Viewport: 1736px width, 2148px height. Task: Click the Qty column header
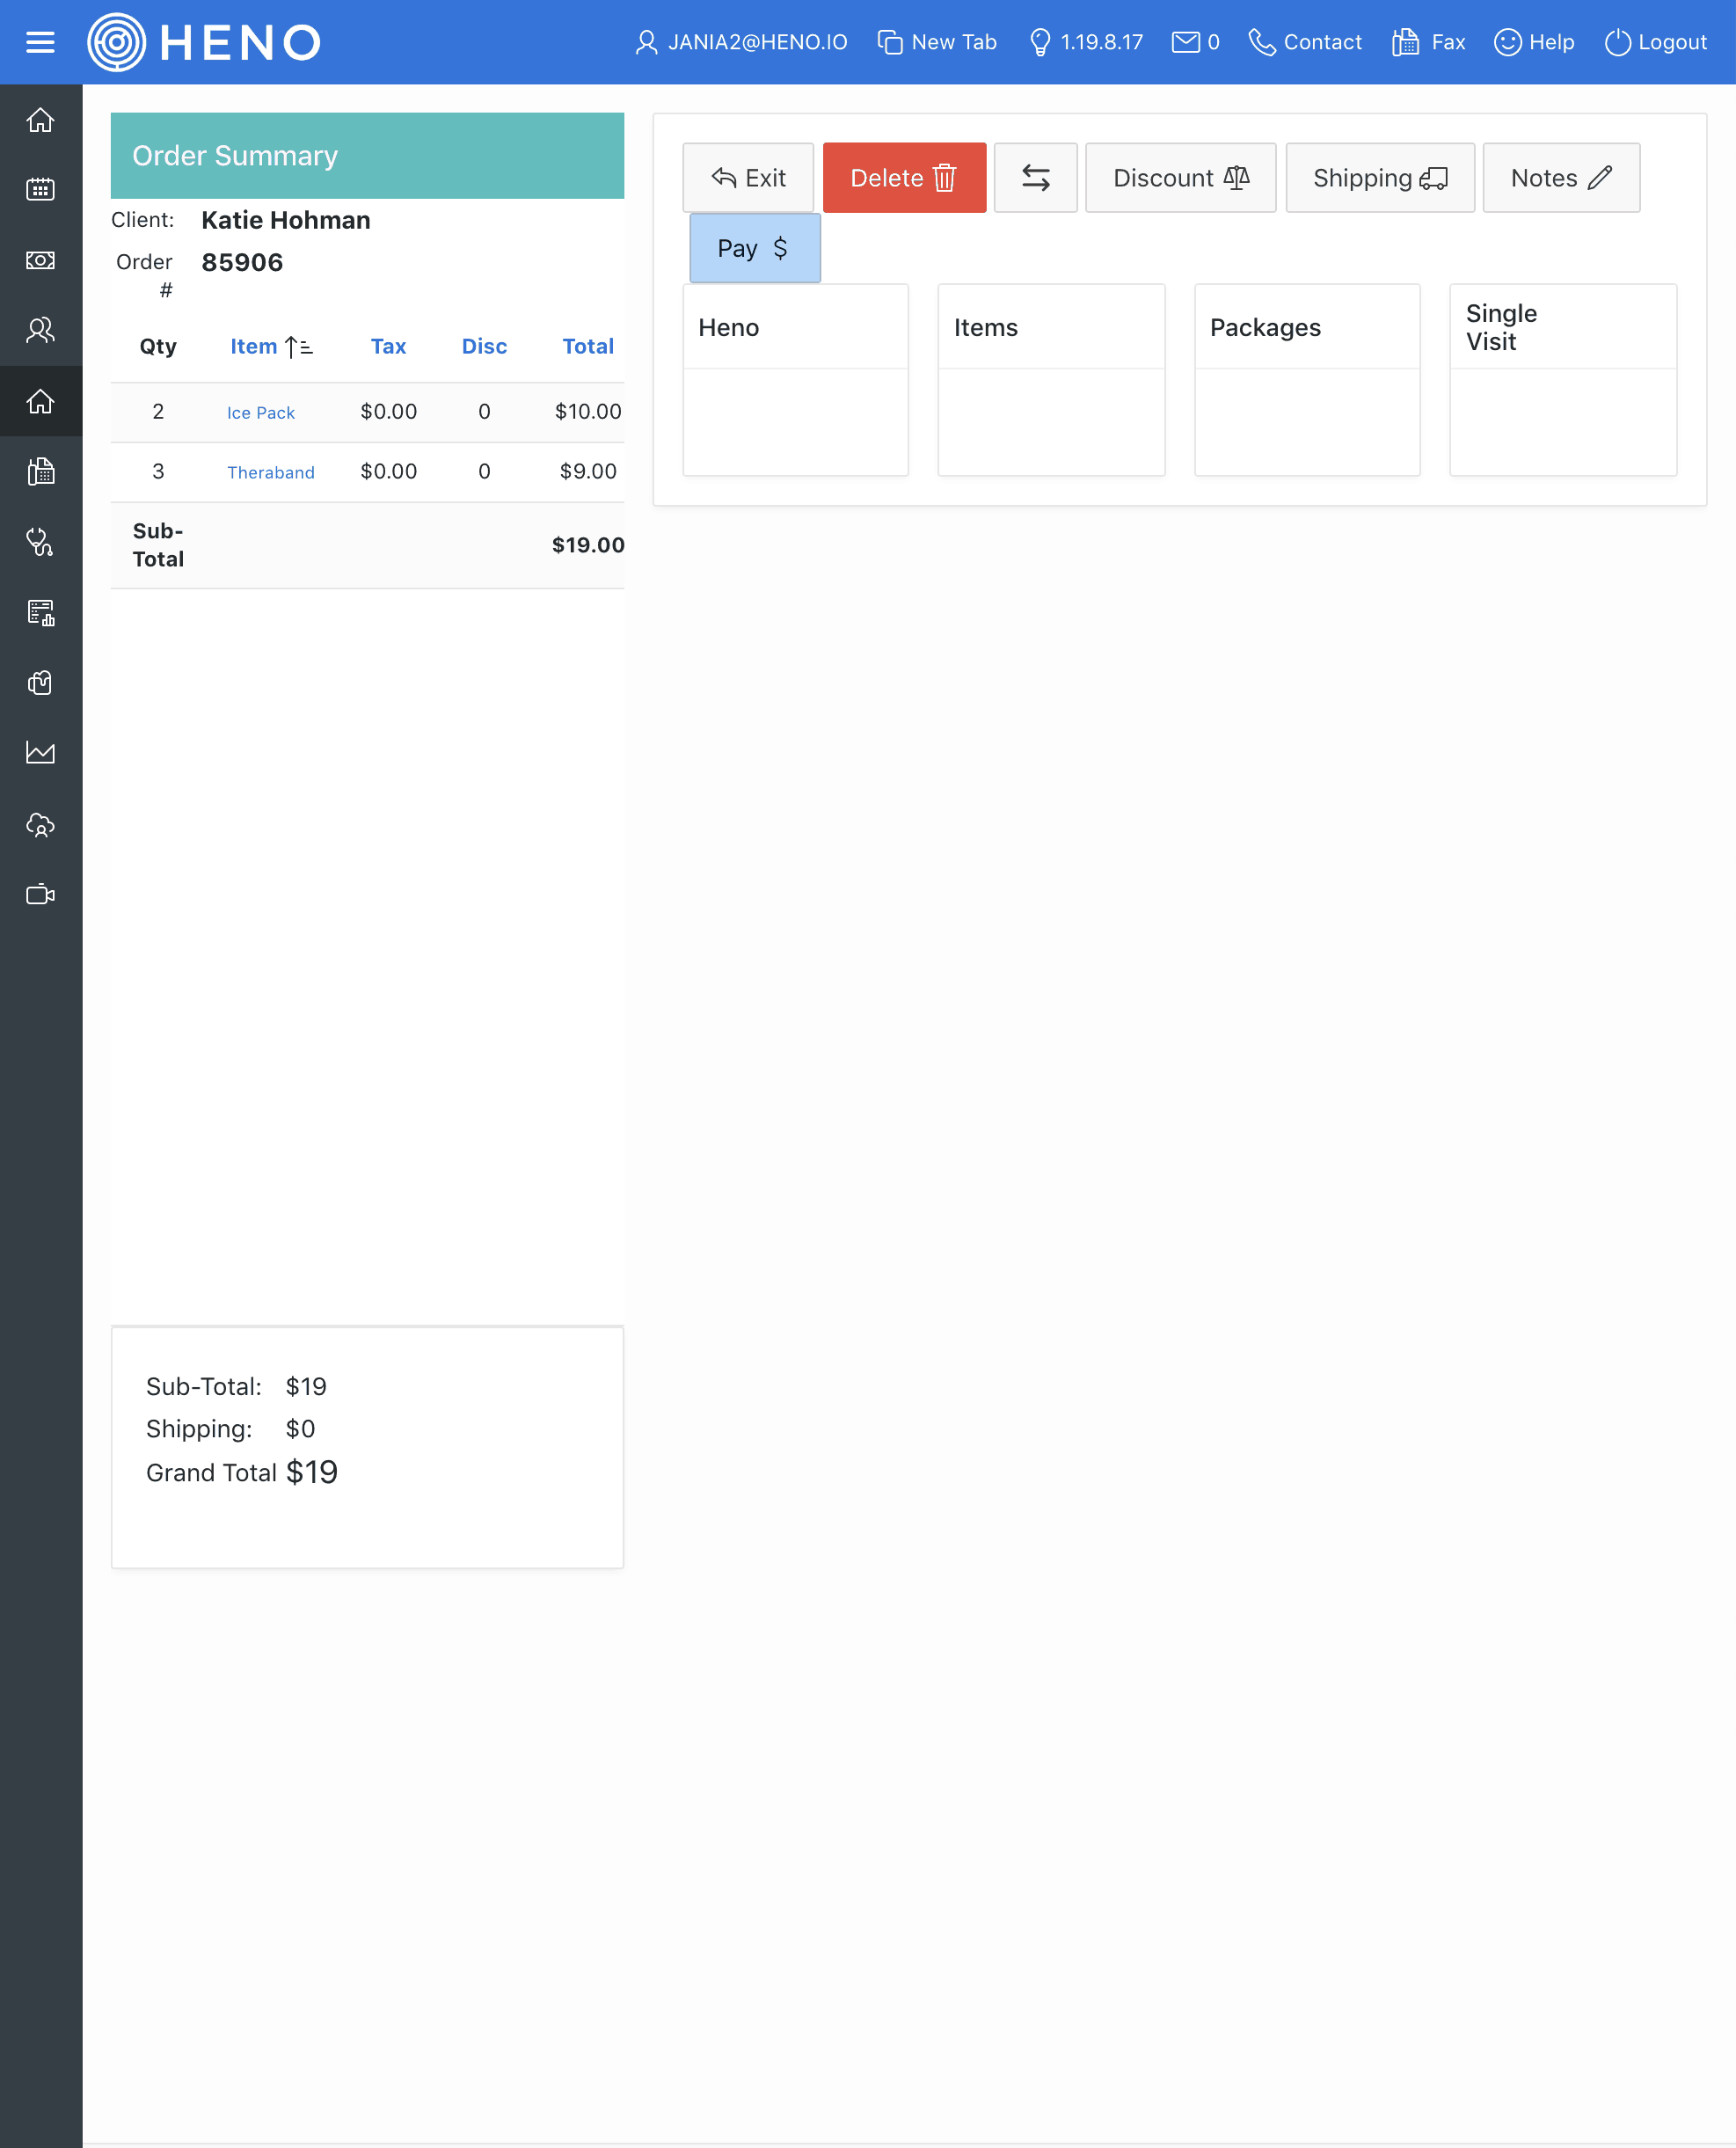tap(158, 347)
